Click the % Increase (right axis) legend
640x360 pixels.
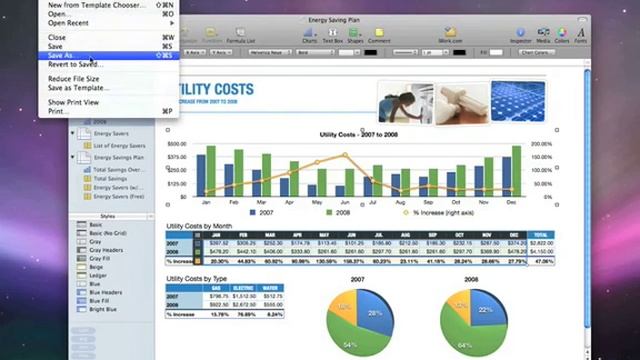tap(438, 212)
